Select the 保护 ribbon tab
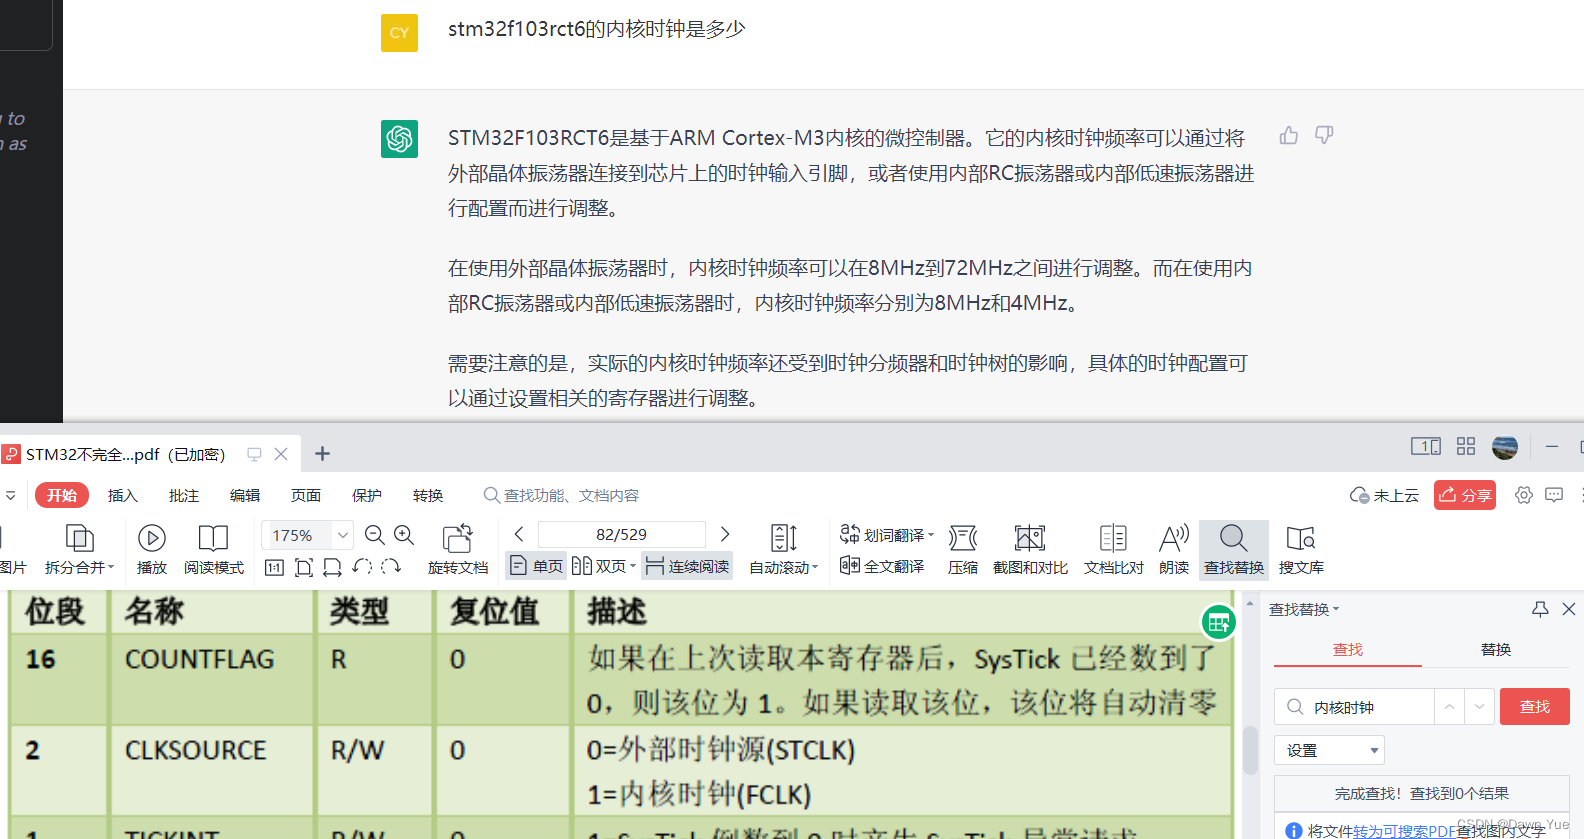The height and width of the screenshot is (839, 1584). [367, 495]
